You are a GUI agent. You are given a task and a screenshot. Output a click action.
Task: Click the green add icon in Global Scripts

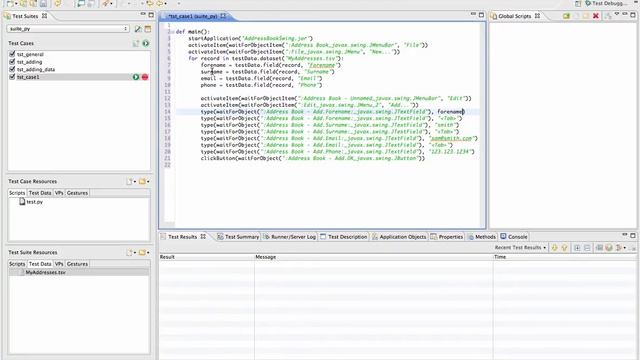click(566, 16)
